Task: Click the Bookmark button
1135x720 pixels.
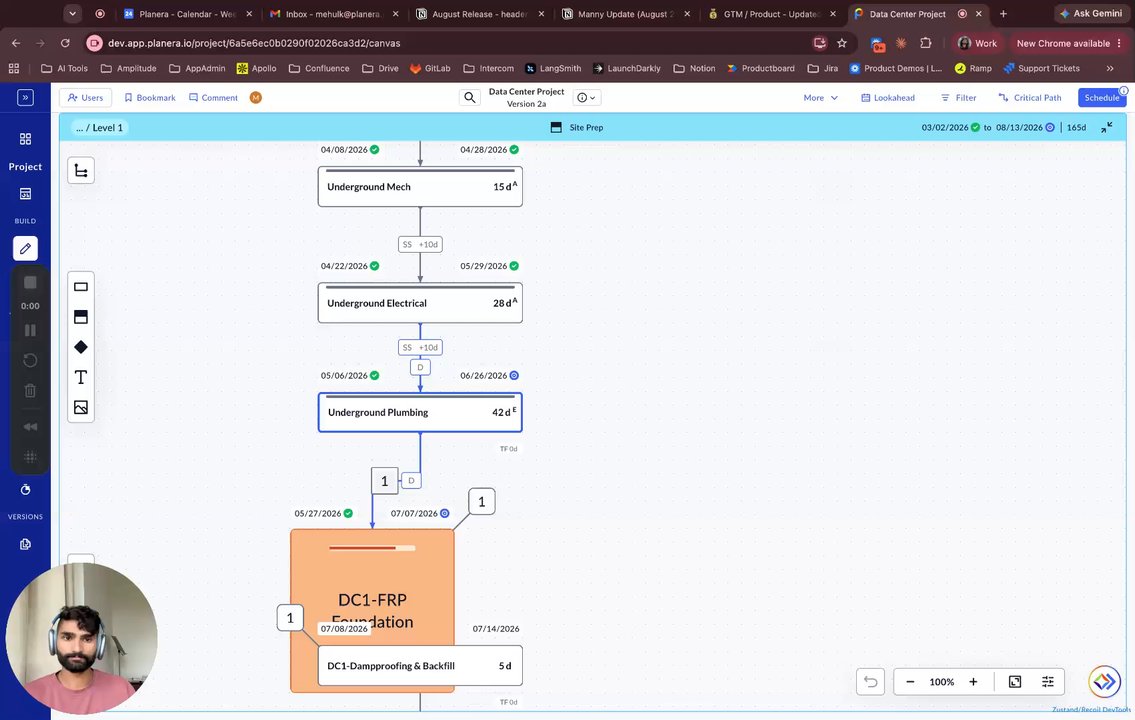Action: click(150, 98)
